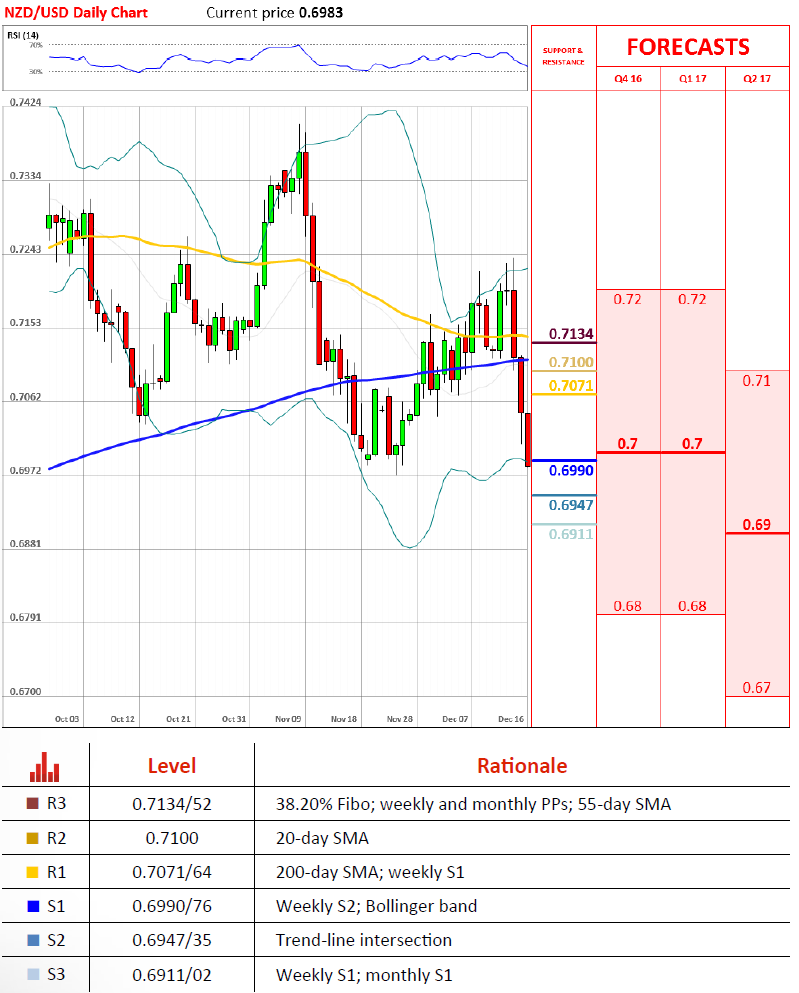Click the FORECASTS heading
Screen dimensions: 799x993
coord(687,47)
